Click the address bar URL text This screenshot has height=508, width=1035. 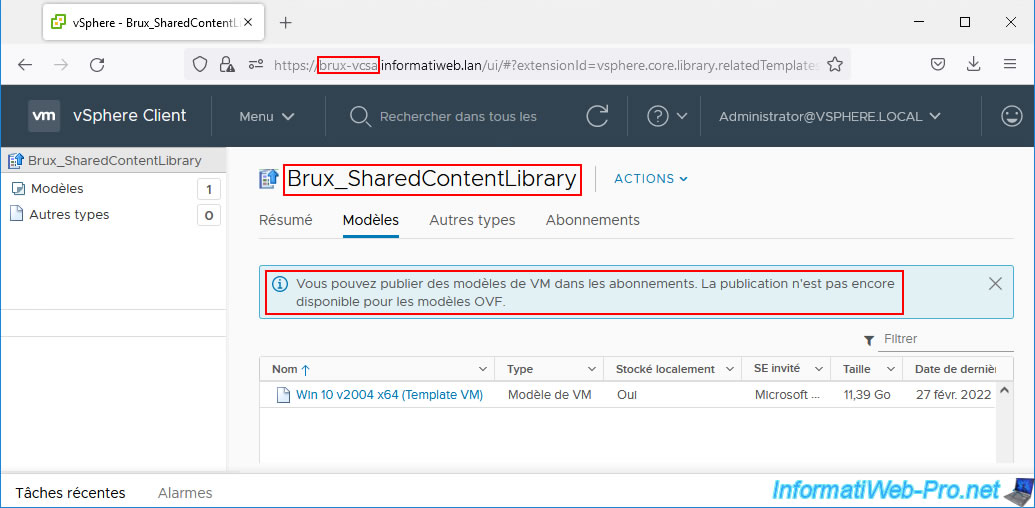point(547,65)
